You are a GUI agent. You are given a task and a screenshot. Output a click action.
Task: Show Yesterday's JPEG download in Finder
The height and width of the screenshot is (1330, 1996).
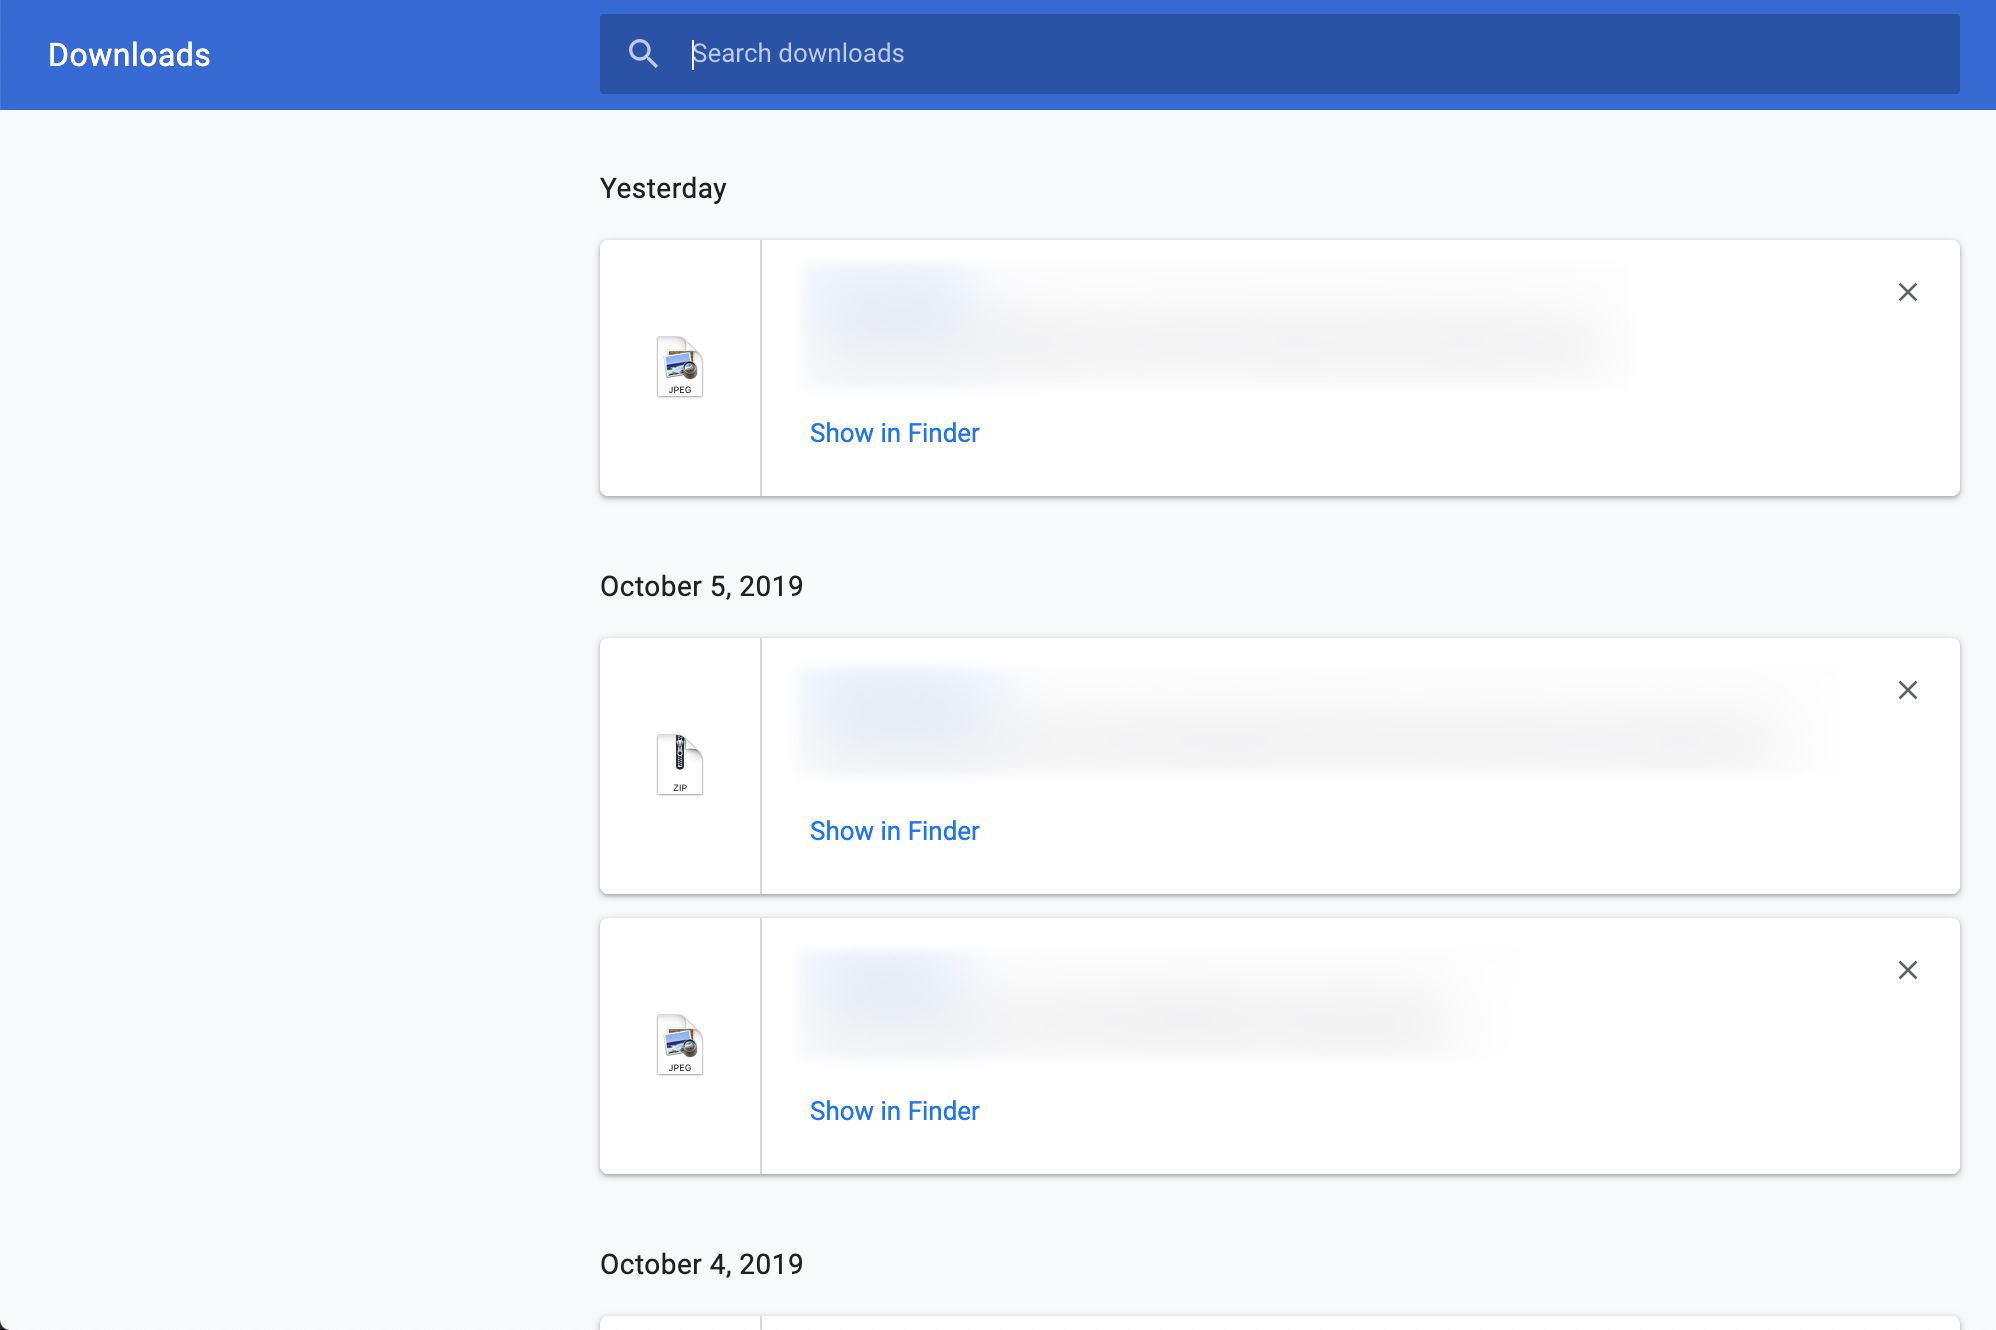(894, 433)
